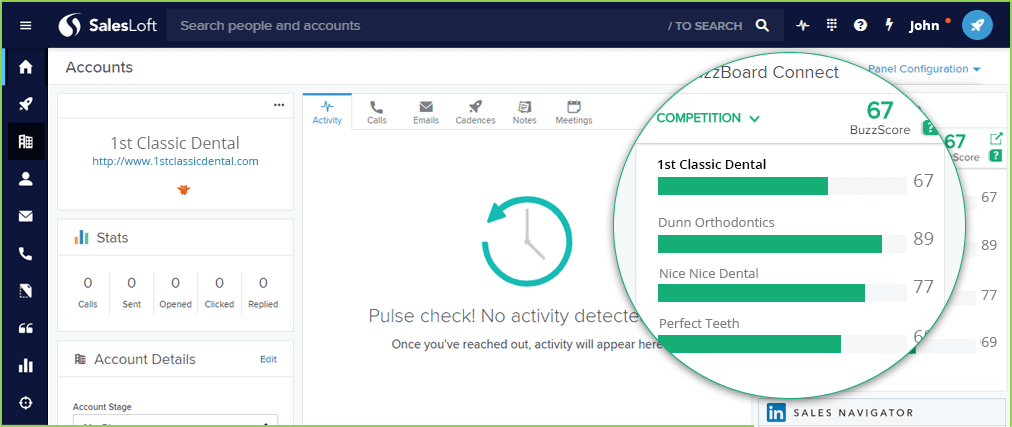
Task: Open the dialer keypad icon
Action: 832,25
